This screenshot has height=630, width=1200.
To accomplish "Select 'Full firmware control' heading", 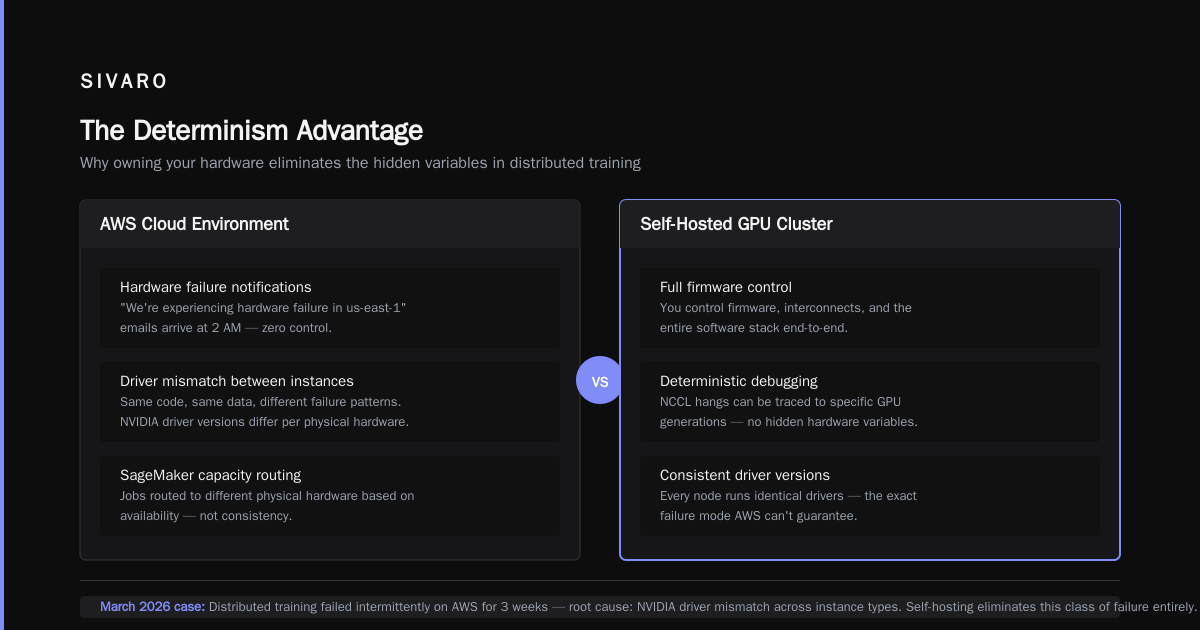I will coord(726,287).
